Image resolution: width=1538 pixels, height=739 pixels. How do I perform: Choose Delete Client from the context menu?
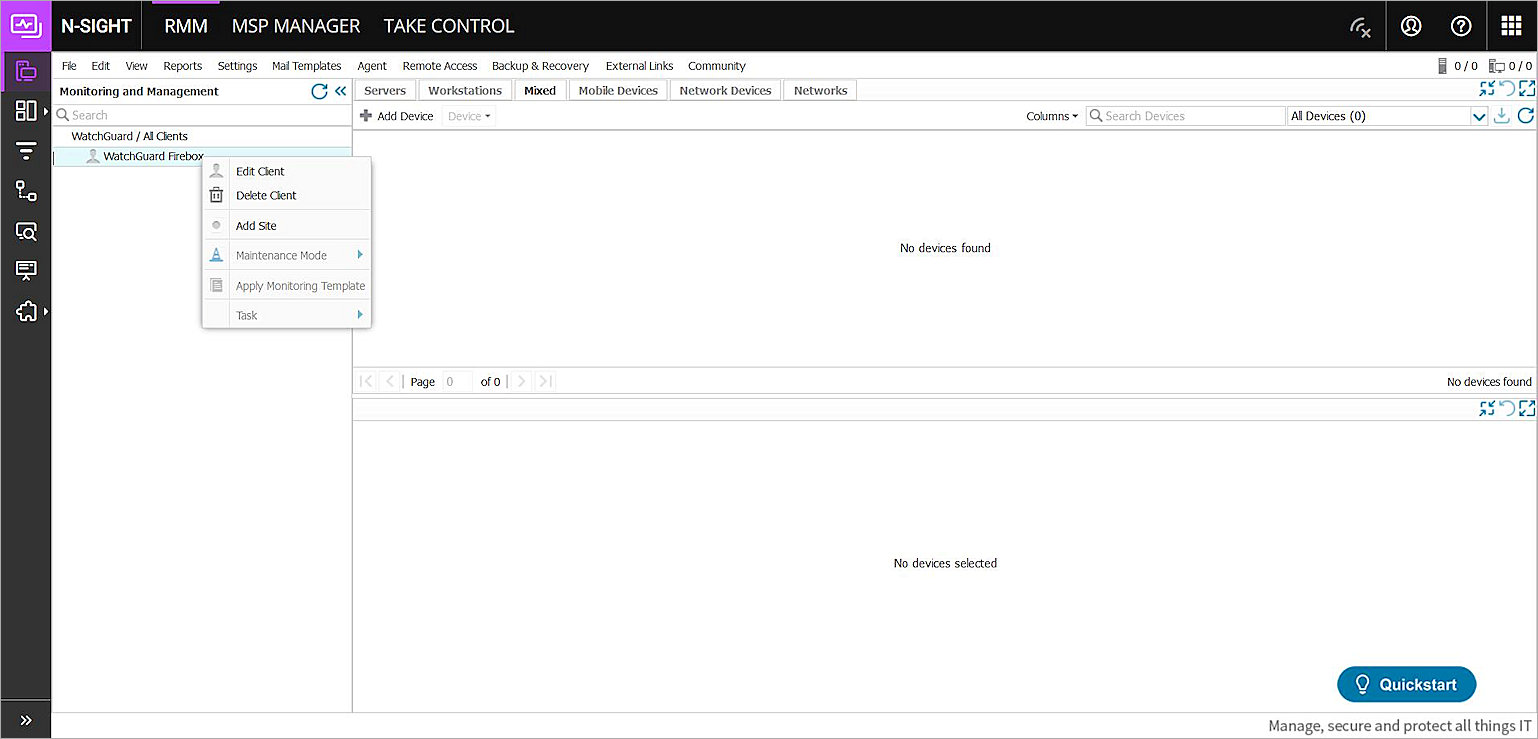click(287, 195)
